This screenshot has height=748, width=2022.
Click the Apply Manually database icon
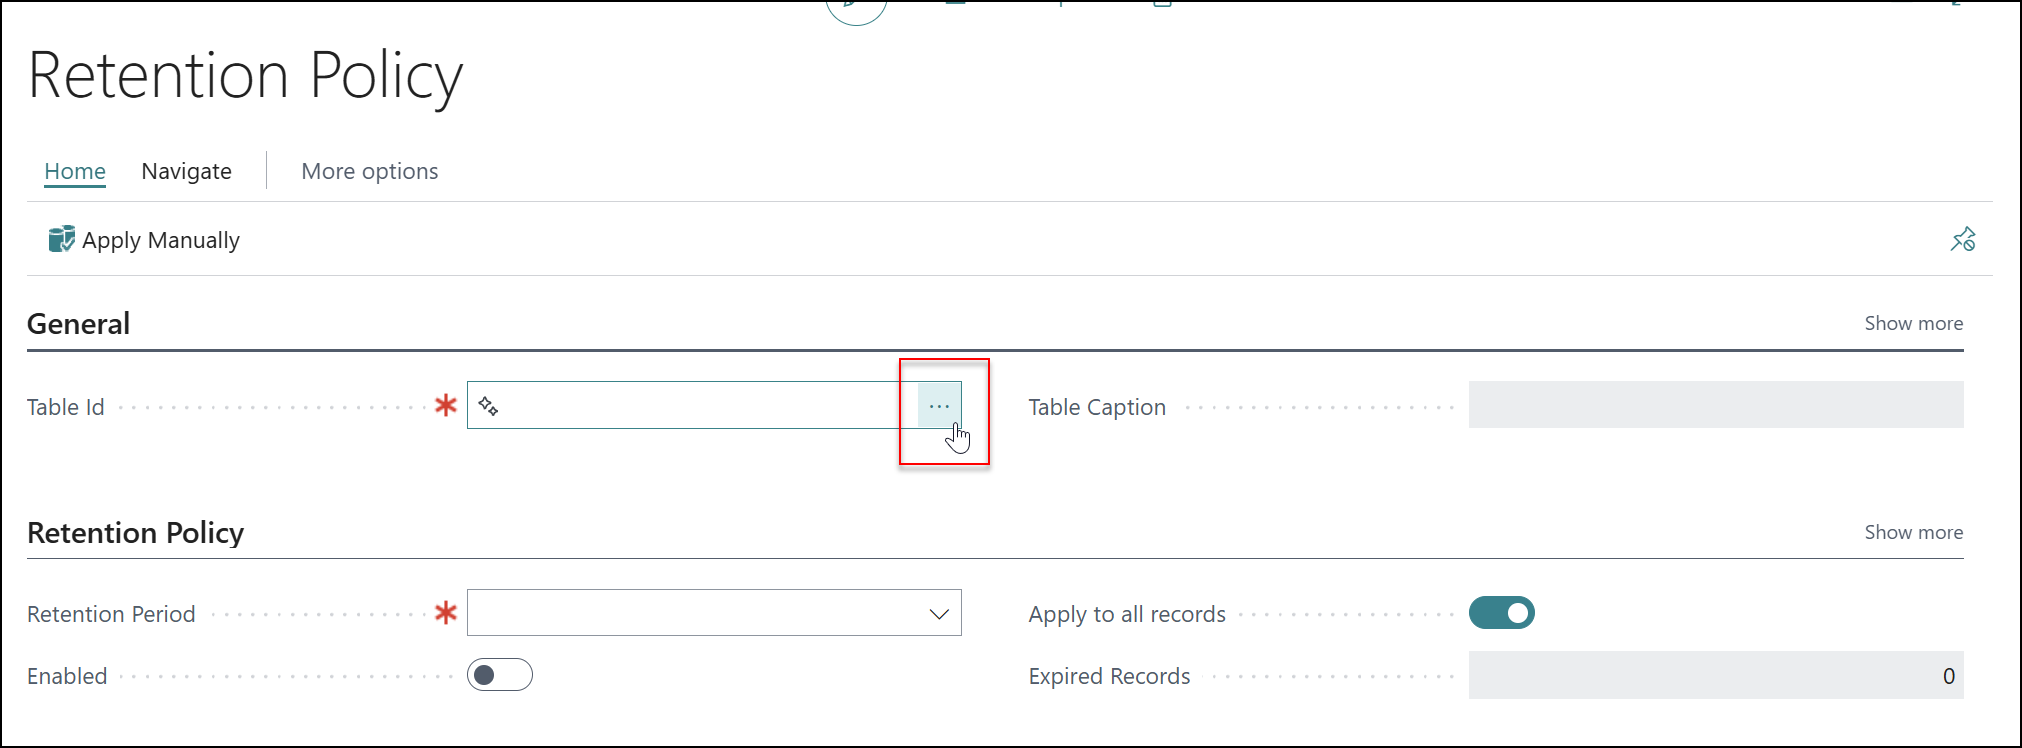(x=60, y=239)
